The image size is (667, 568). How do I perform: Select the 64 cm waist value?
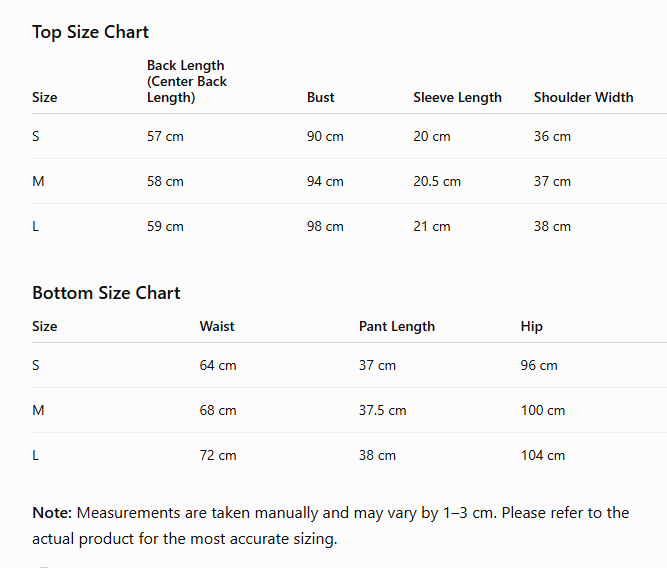218,365
